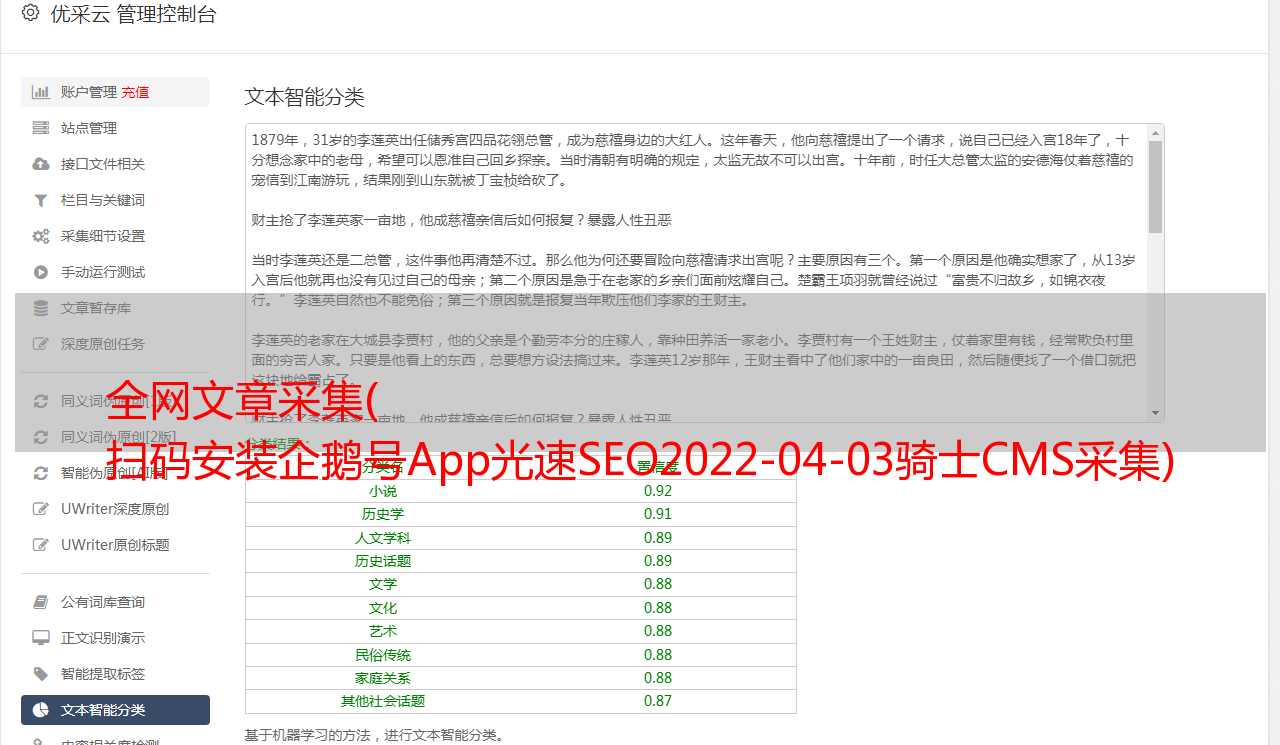This screenshot has height=745, width=1280.
Task: Click the 0.88 value in 文化 row
Action: pos(658,608)
